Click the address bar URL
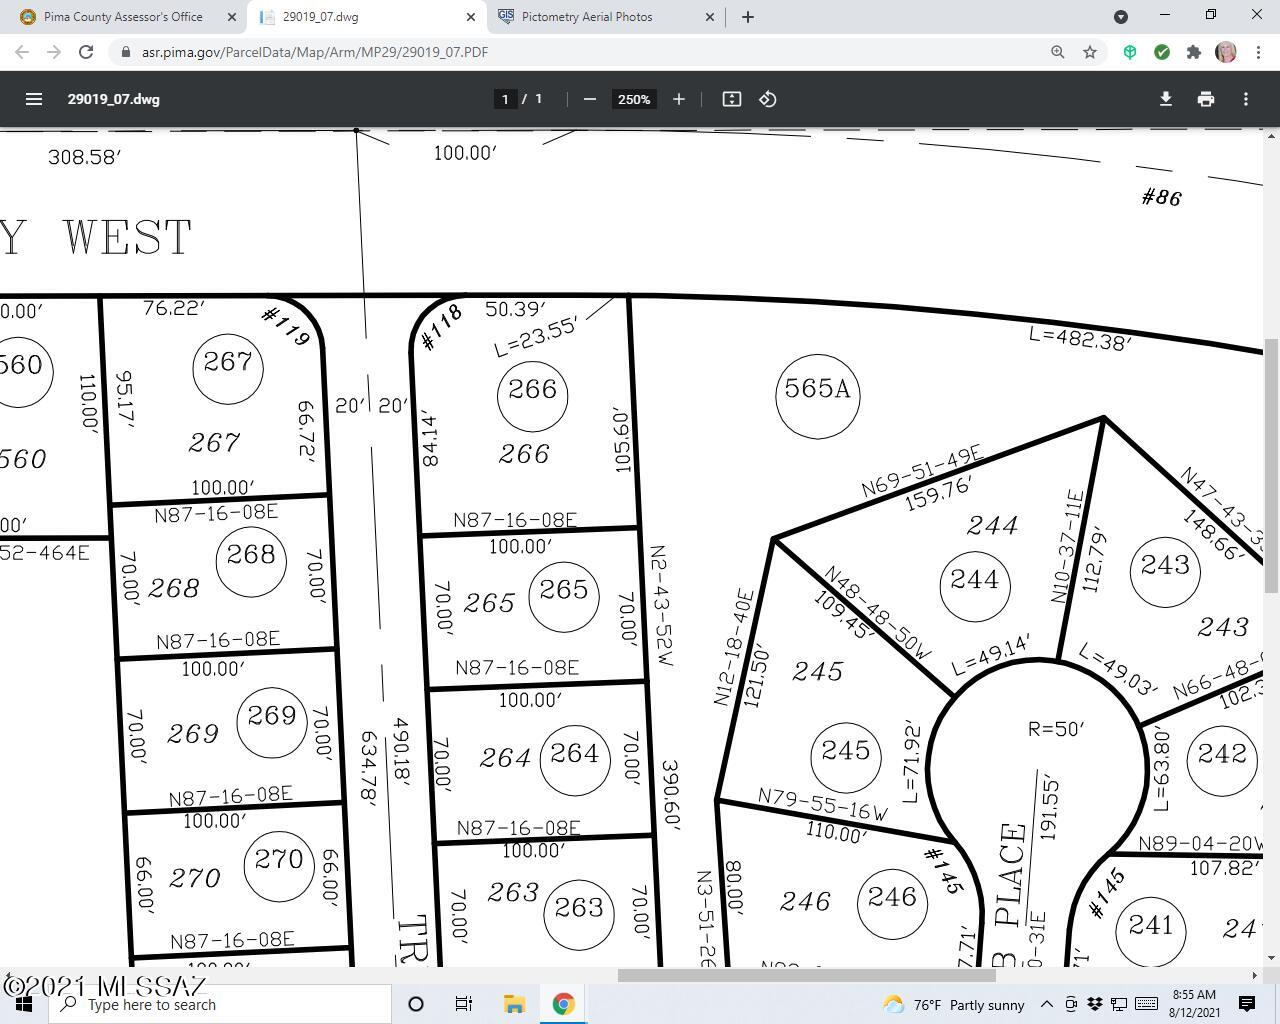Viewport: 1280px width, 1024px height. (315, 52)
